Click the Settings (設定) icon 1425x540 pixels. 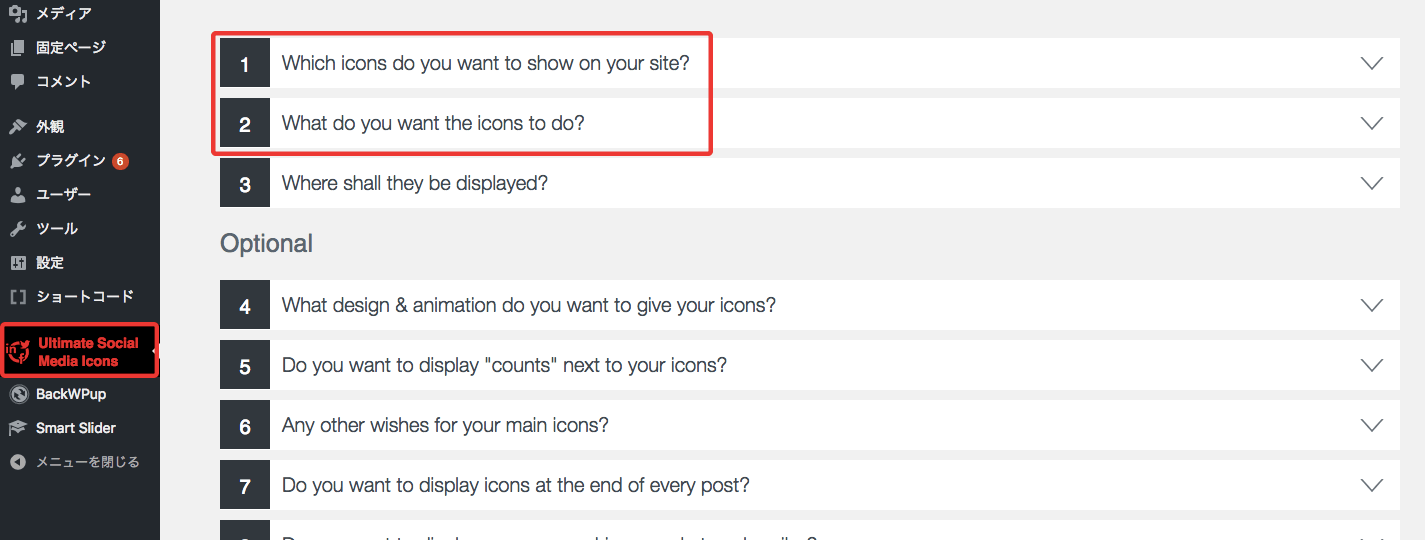pyautogui.click(x=17, y=263)
